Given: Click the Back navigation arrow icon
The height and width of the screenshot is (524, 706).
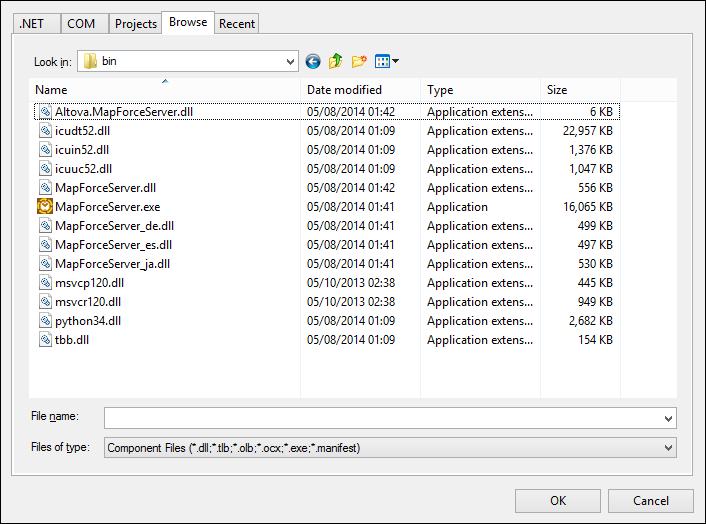Looking at the screenshot, I should click(x=313, y=62).
